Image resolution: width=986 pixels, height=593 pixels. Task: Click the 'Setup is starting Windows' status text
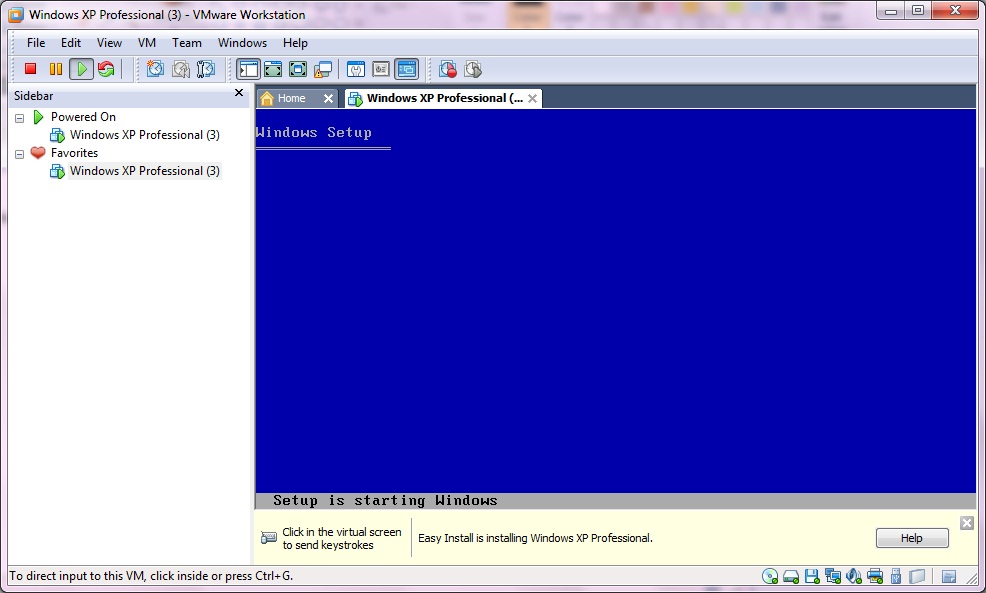(x=385, y=501)
